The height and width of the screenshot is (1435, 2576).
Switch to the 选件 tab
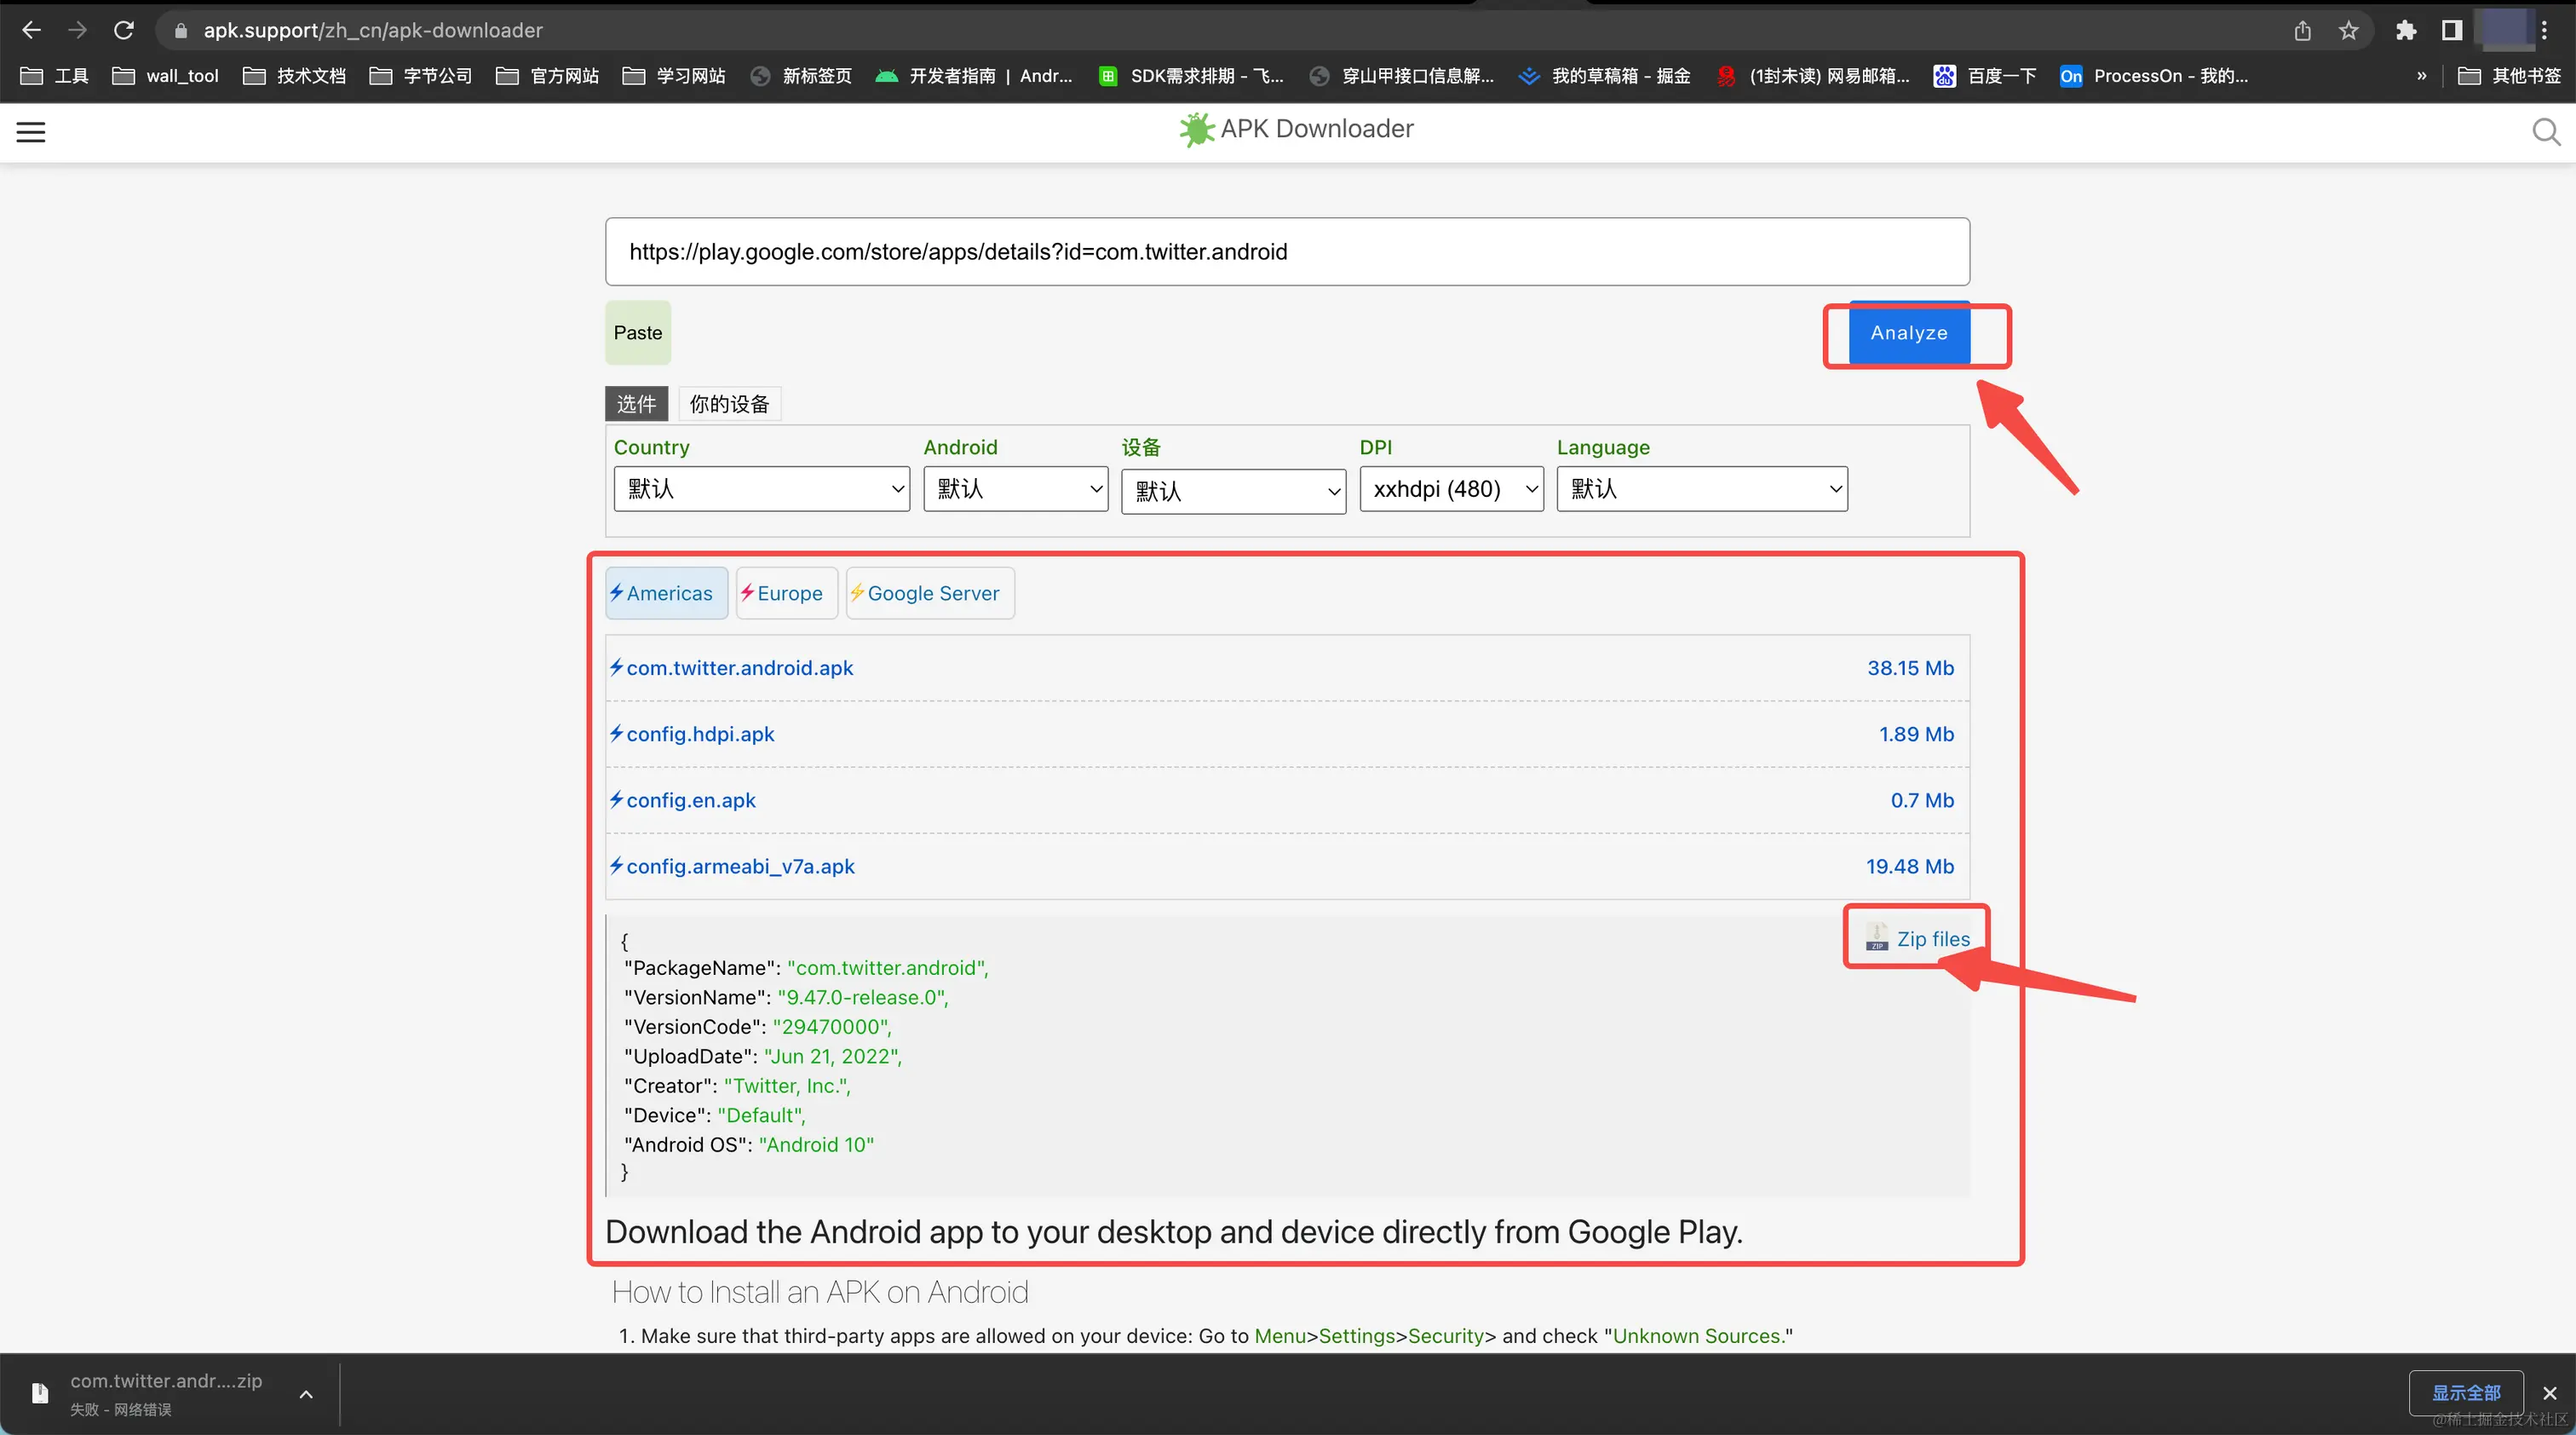click(x=636, y=404)
